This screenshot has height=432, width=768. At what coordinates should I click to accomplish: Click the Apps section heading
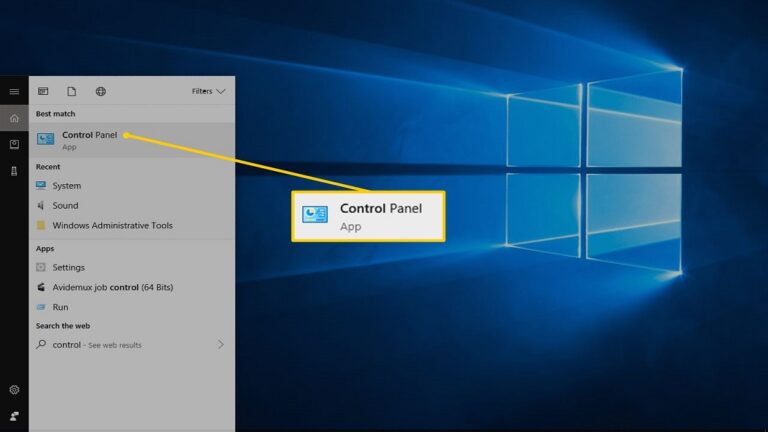pyautogui.click(x=45, y=249)
